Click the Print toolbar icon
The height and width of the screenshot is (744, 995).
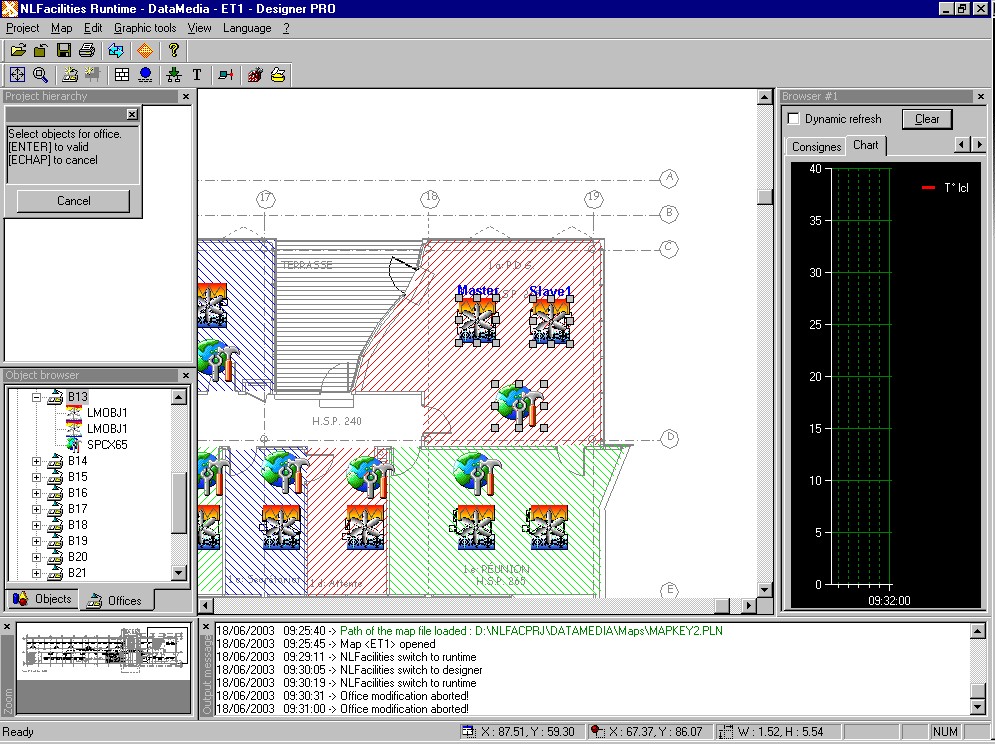tap(87, 50)
